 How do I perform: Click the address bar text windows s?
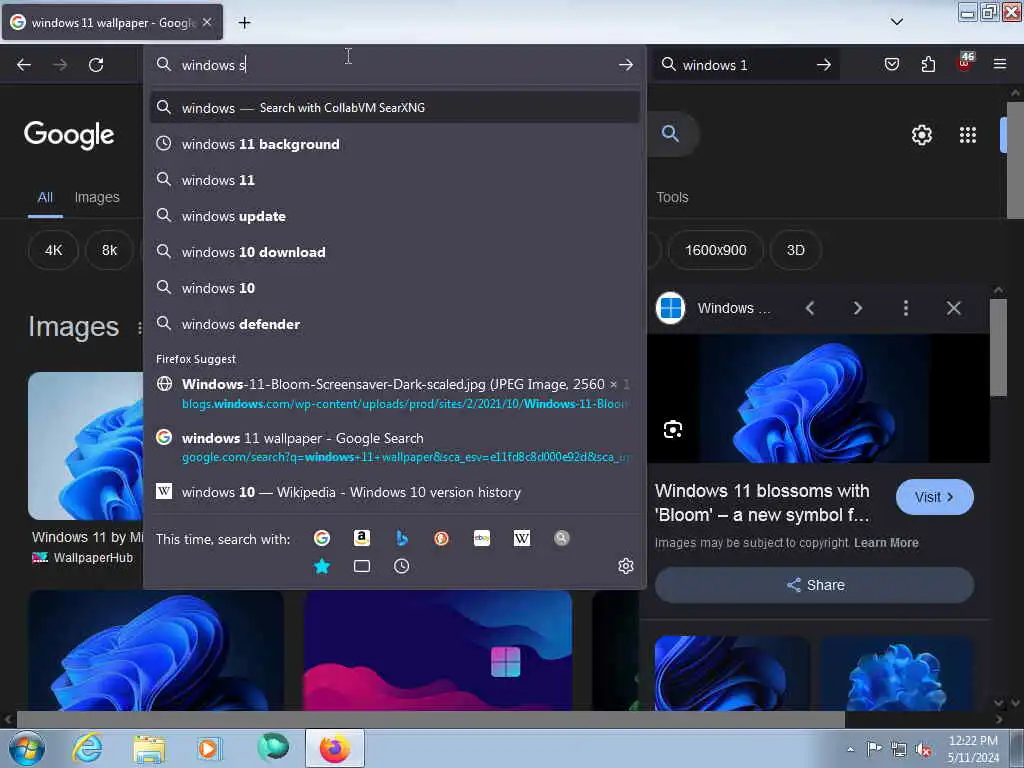[x=214, y=65]
